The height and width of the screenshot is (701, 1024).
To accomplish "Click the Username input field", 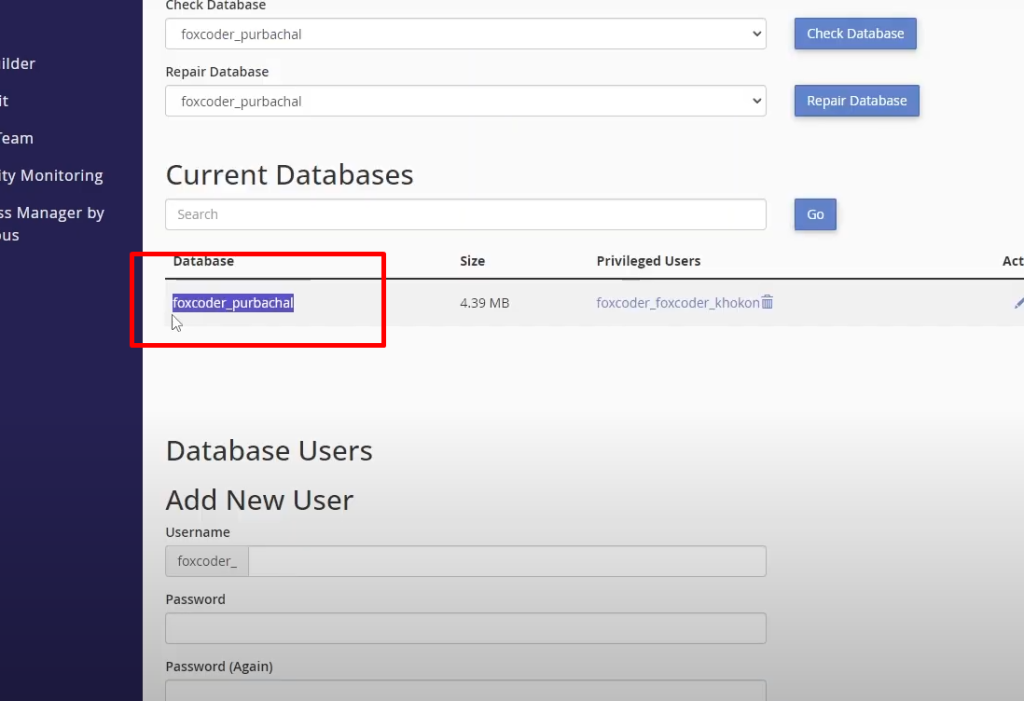I will (x=506, y=562).
